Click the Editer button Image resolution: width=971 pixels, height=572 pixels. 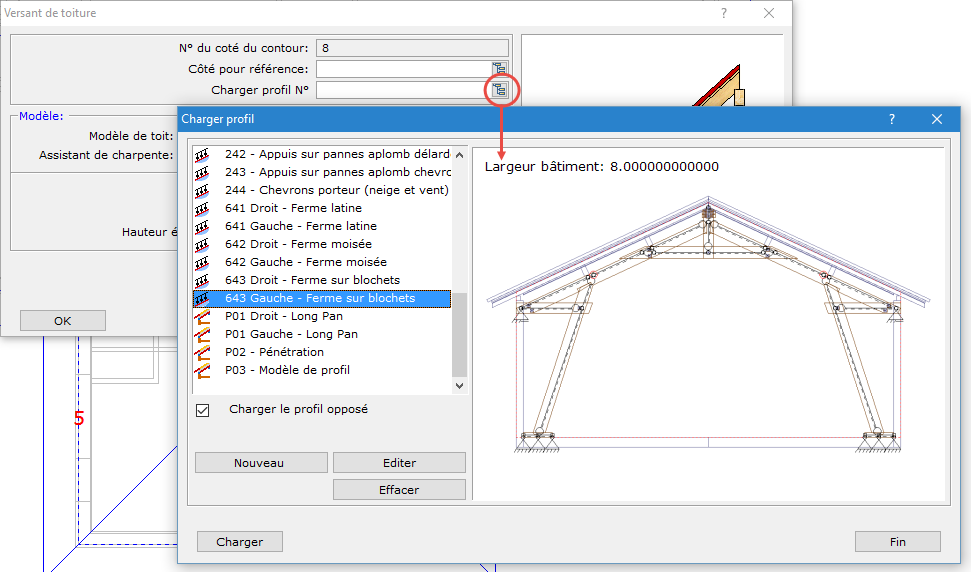click(x=399, y=463)
